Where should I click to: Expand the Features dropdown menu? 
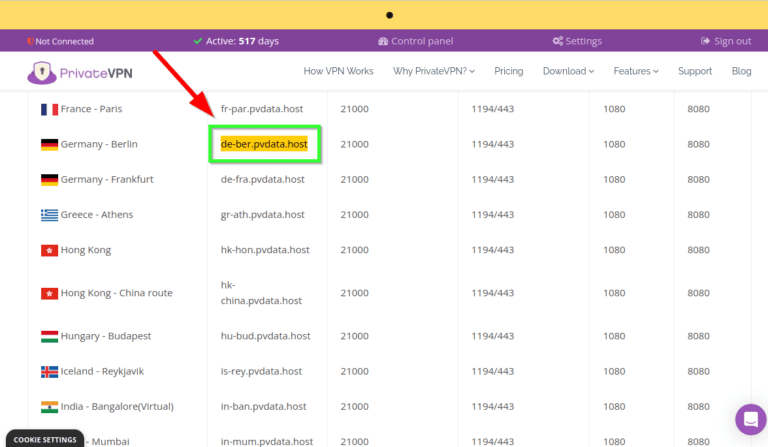click(x=636, y=71)
